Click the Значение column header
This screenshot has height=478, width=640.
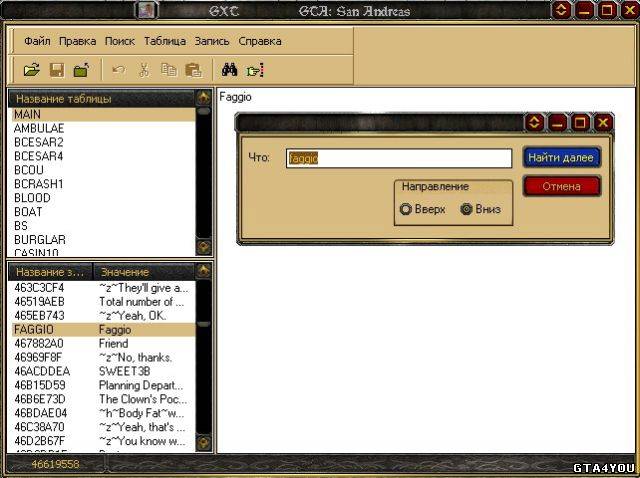click(144, 272)
